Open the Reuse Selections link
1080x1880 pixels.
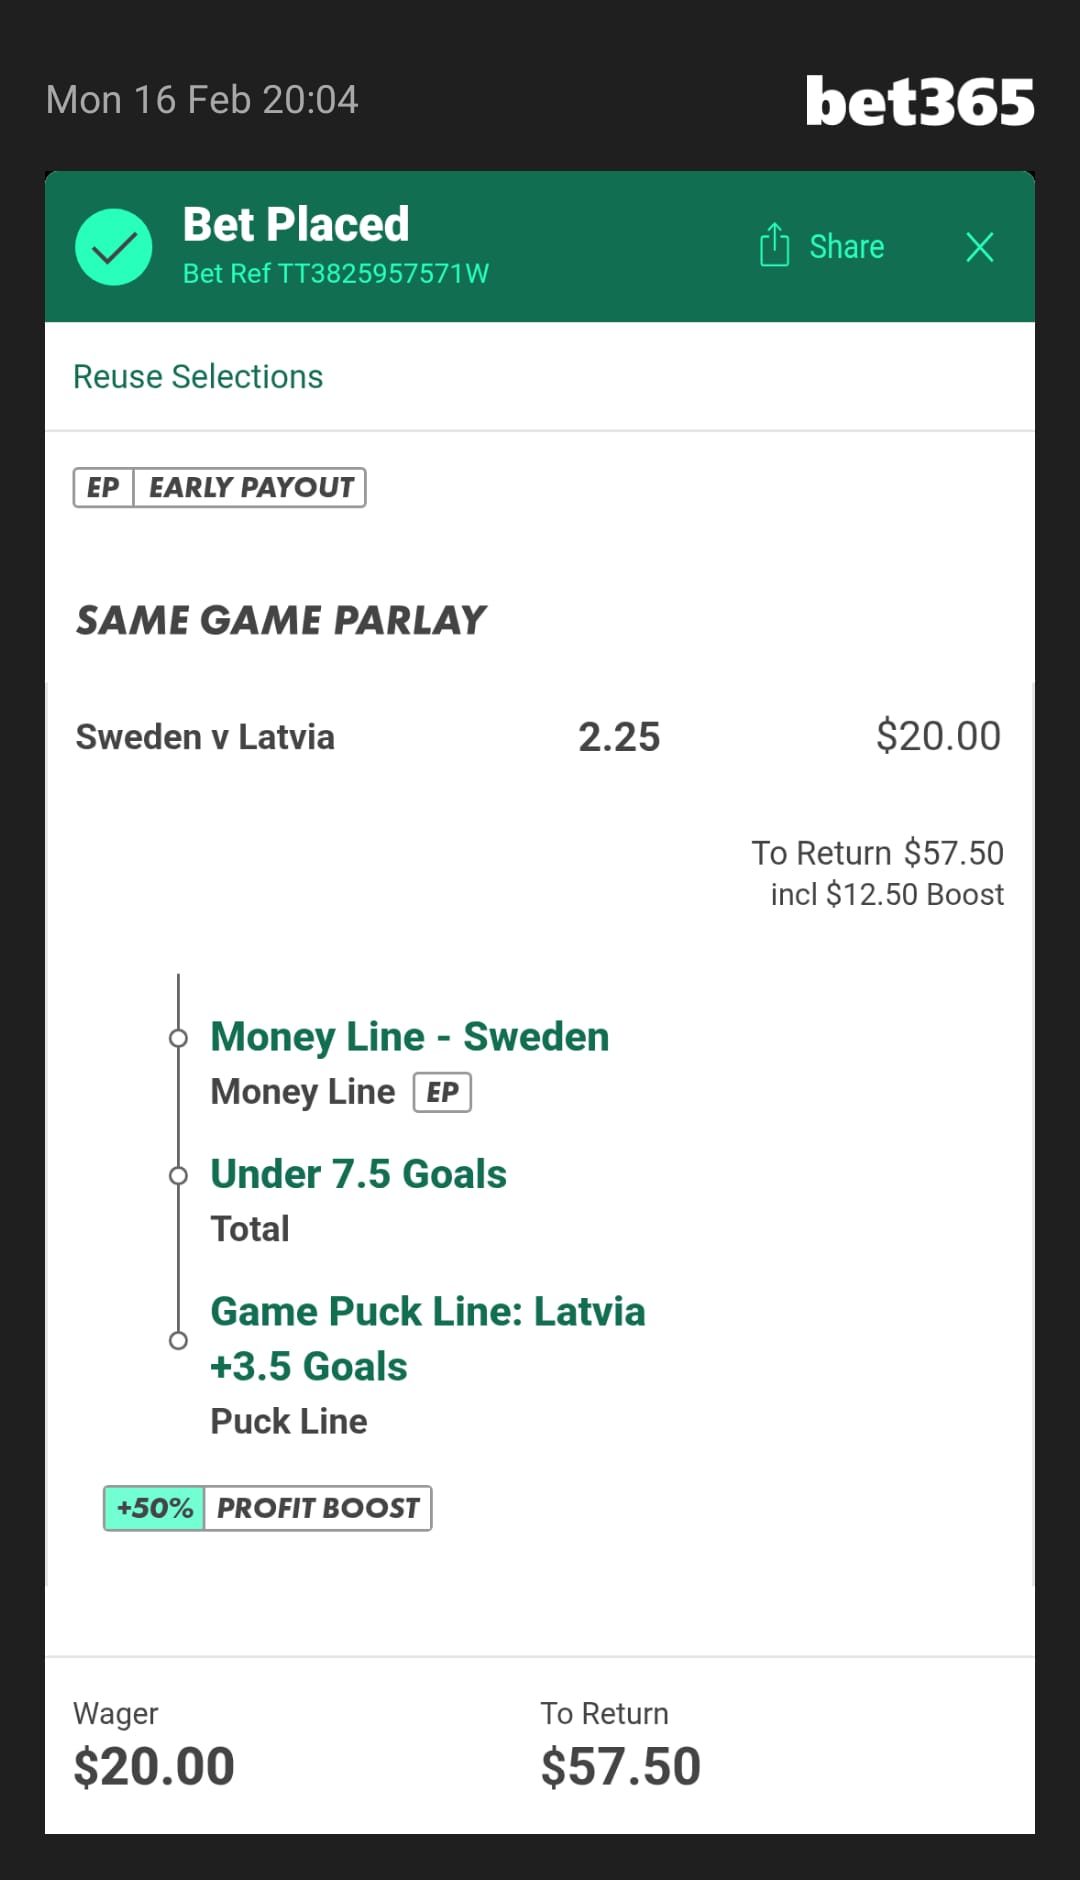pos(198,377)
